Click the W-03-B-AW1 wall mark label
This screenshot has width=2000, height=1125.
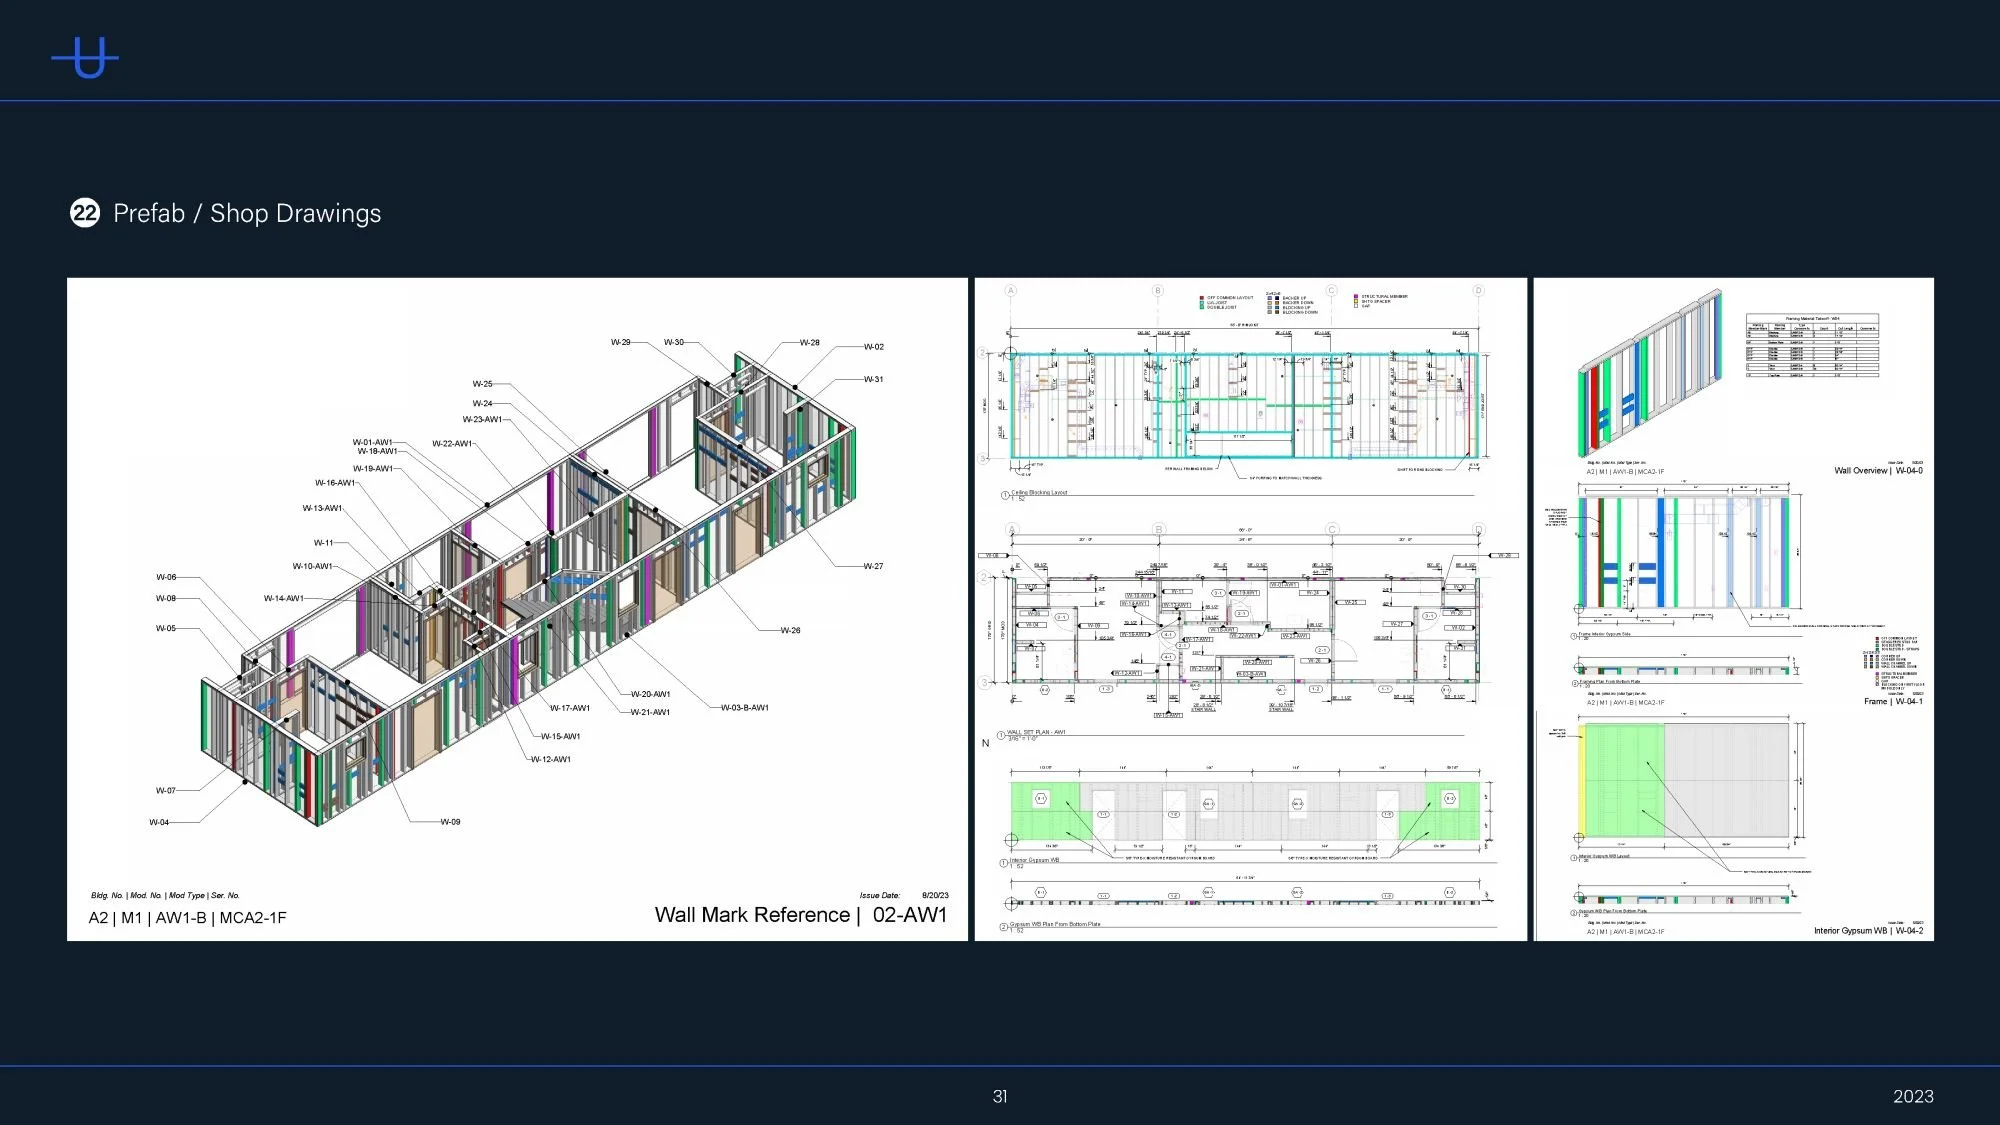tap(745, 708)
